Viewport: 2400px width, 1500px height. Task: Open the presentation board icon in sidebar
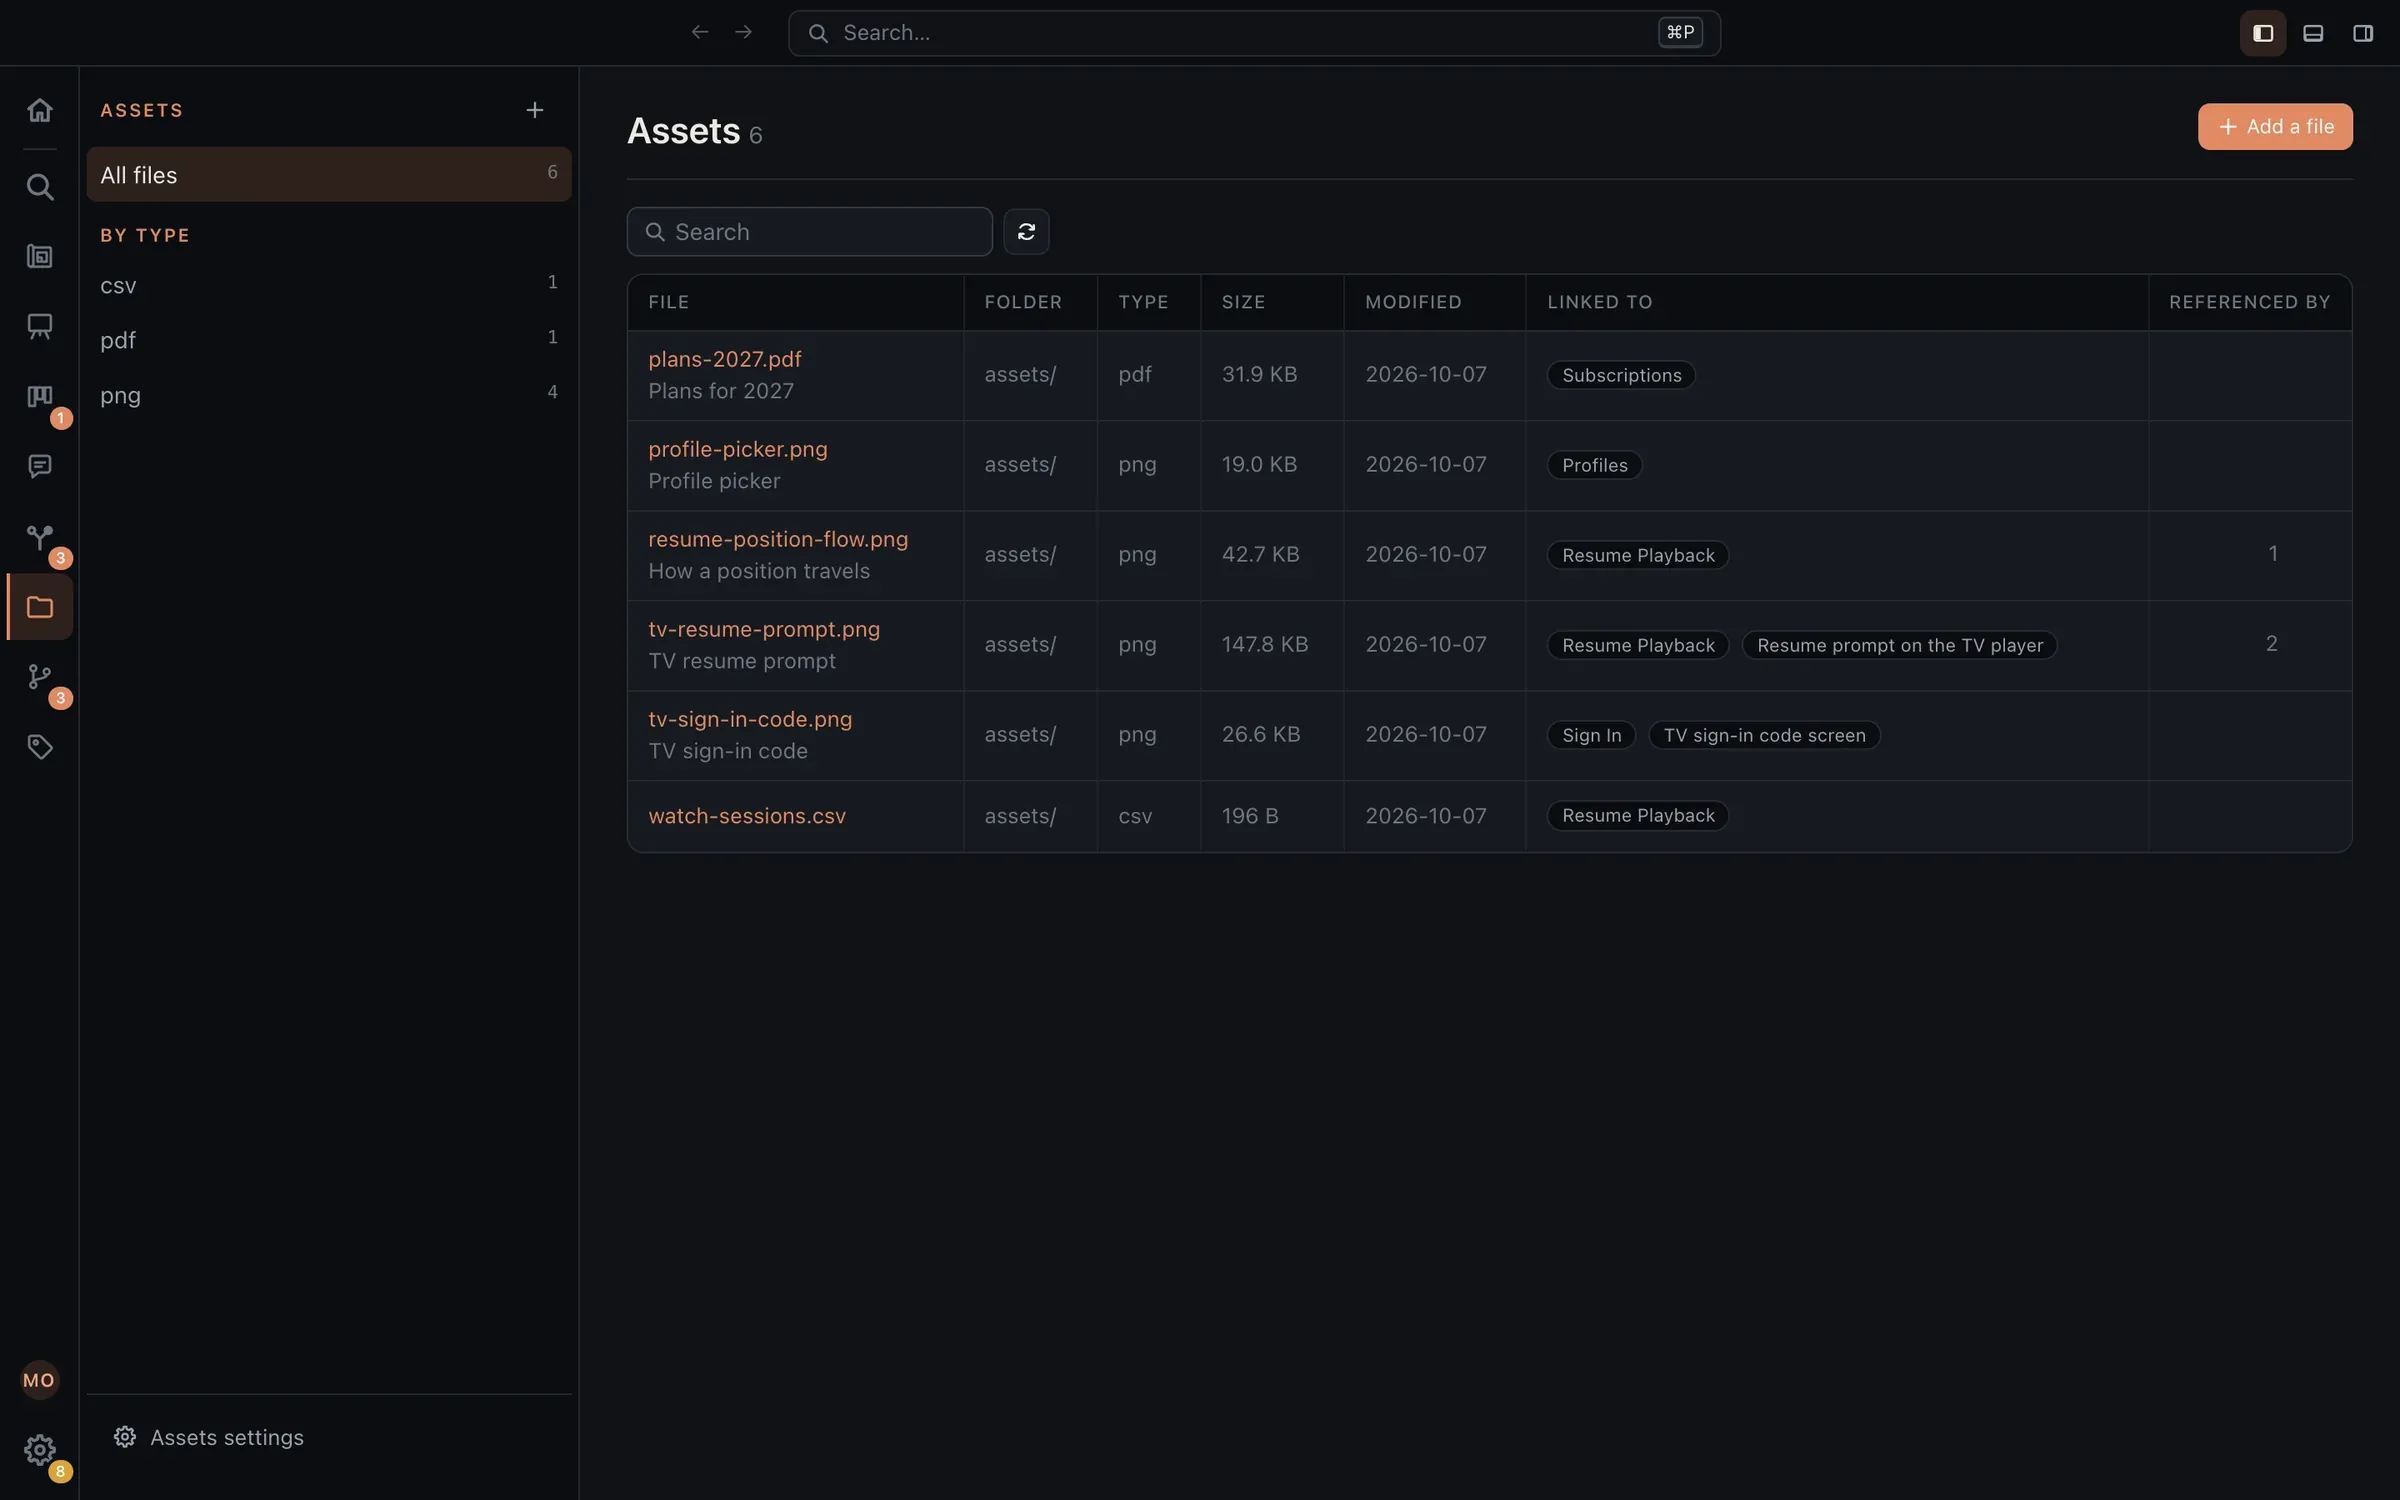40,327
